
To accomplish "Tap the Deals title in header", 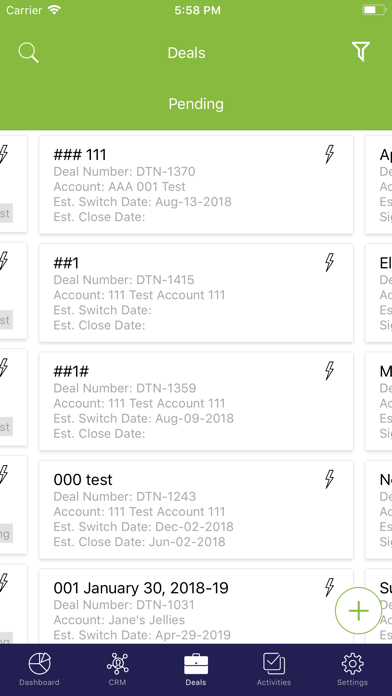I will click(186, 53).
